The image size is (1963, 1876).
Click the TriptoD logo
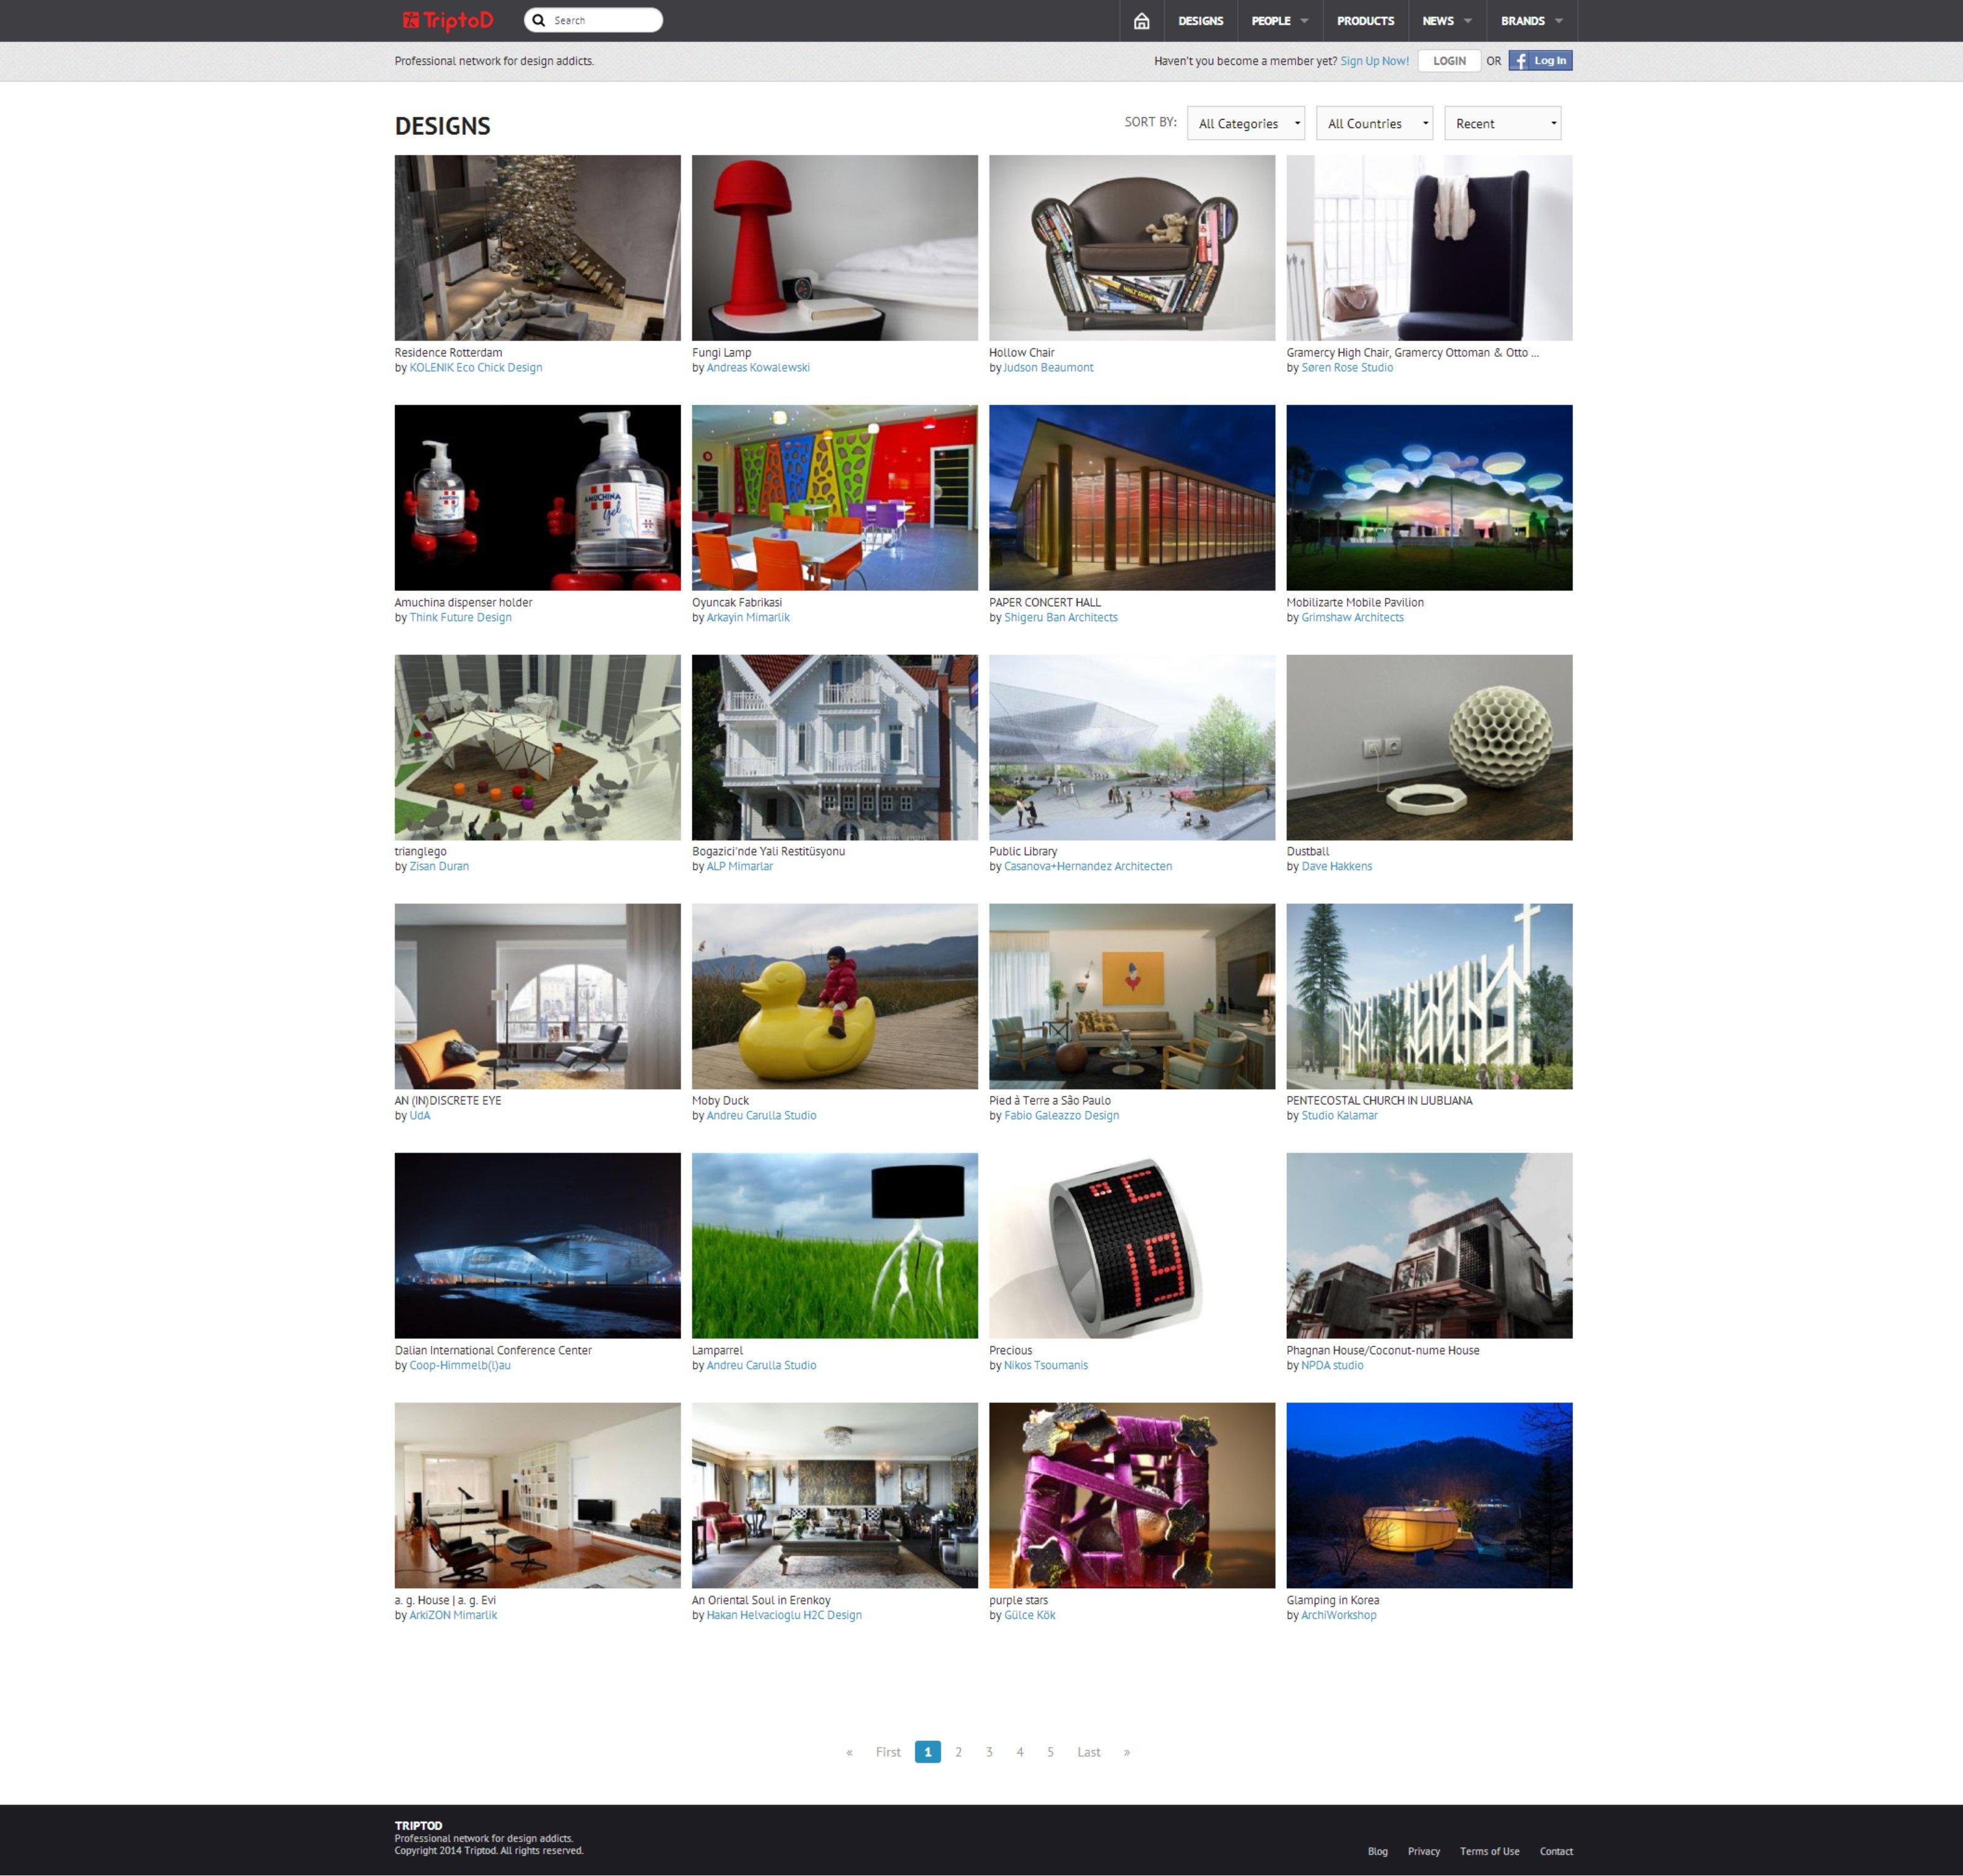tap(447, 21)
